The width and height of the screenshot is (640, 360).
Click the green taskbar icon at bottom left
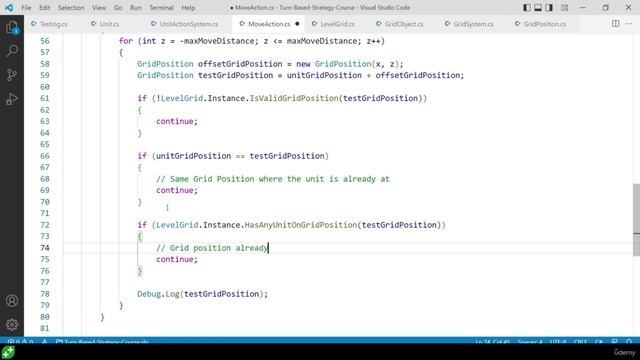[8, 352]
